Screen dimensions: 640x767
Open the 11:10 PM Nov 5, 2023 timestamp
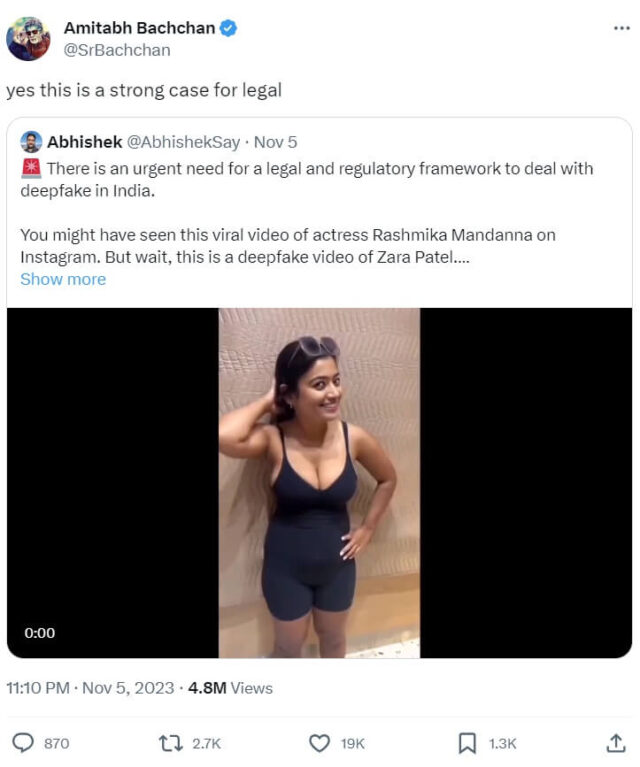click(x=90, y=688)
